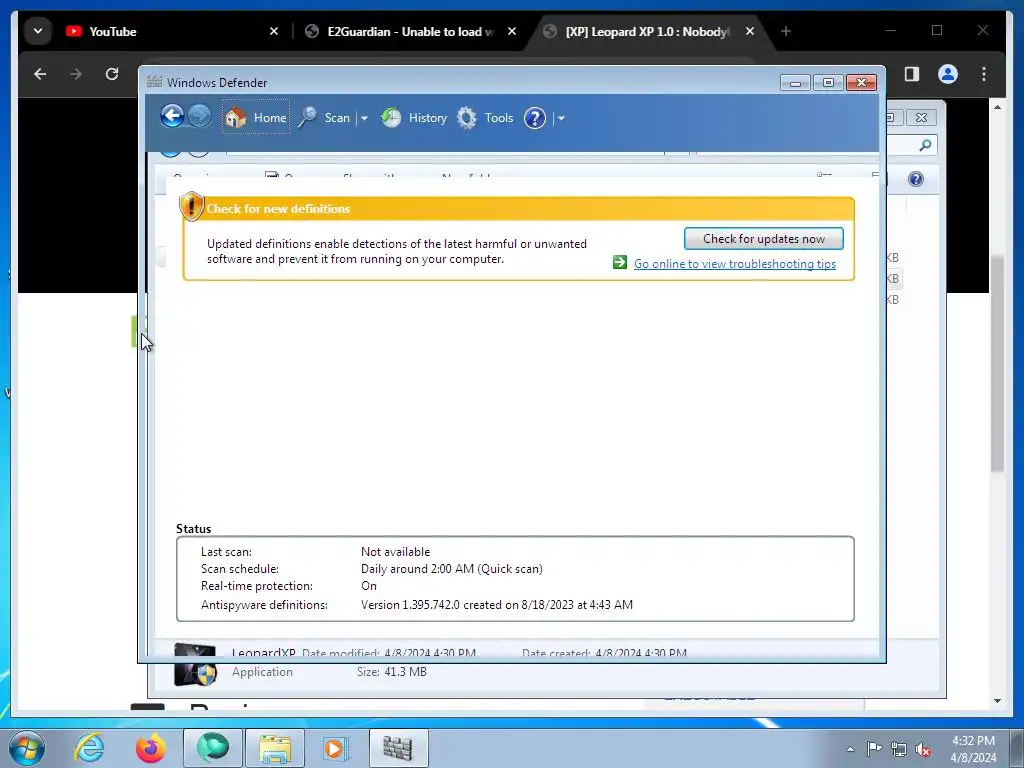Viewport: 1024px width, 768px height.
Task: Open Tools in Windows Defender
Action: tap(485, 118)
